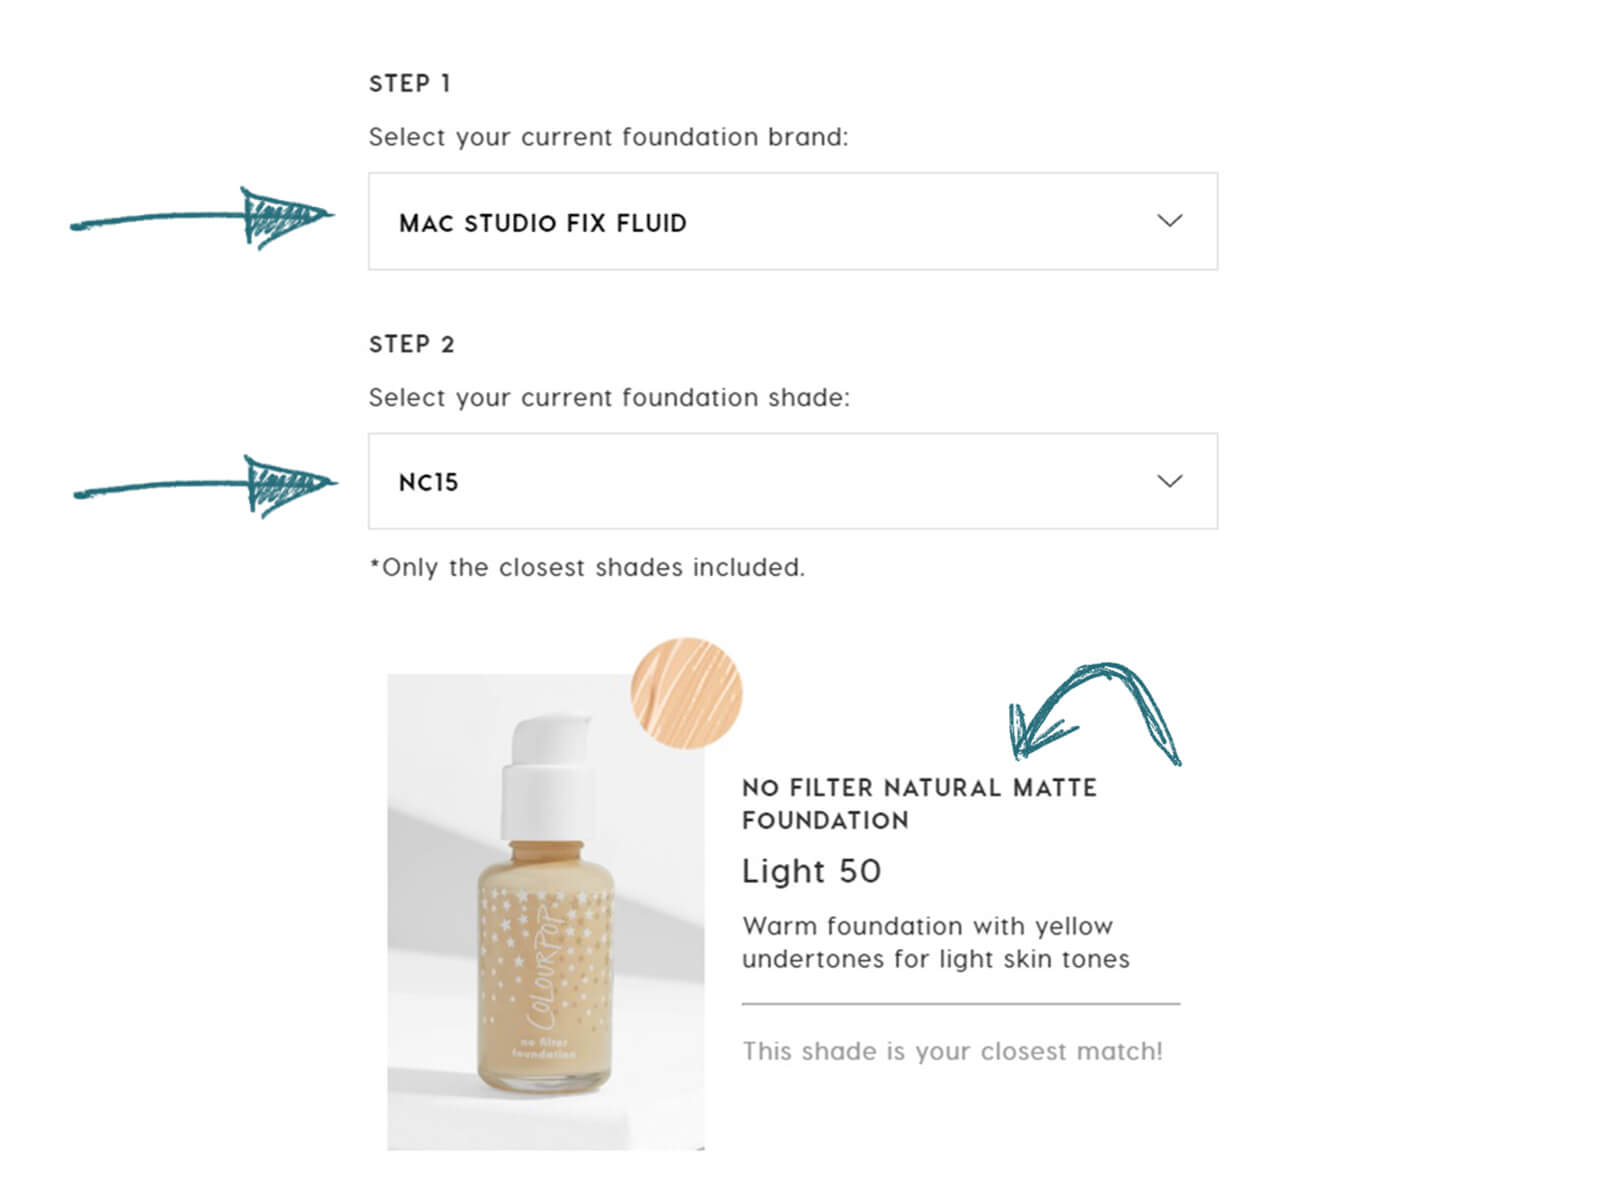
Task: Click chevron beside MAC STUDIO FIX FLUID
Action: 1170,220
